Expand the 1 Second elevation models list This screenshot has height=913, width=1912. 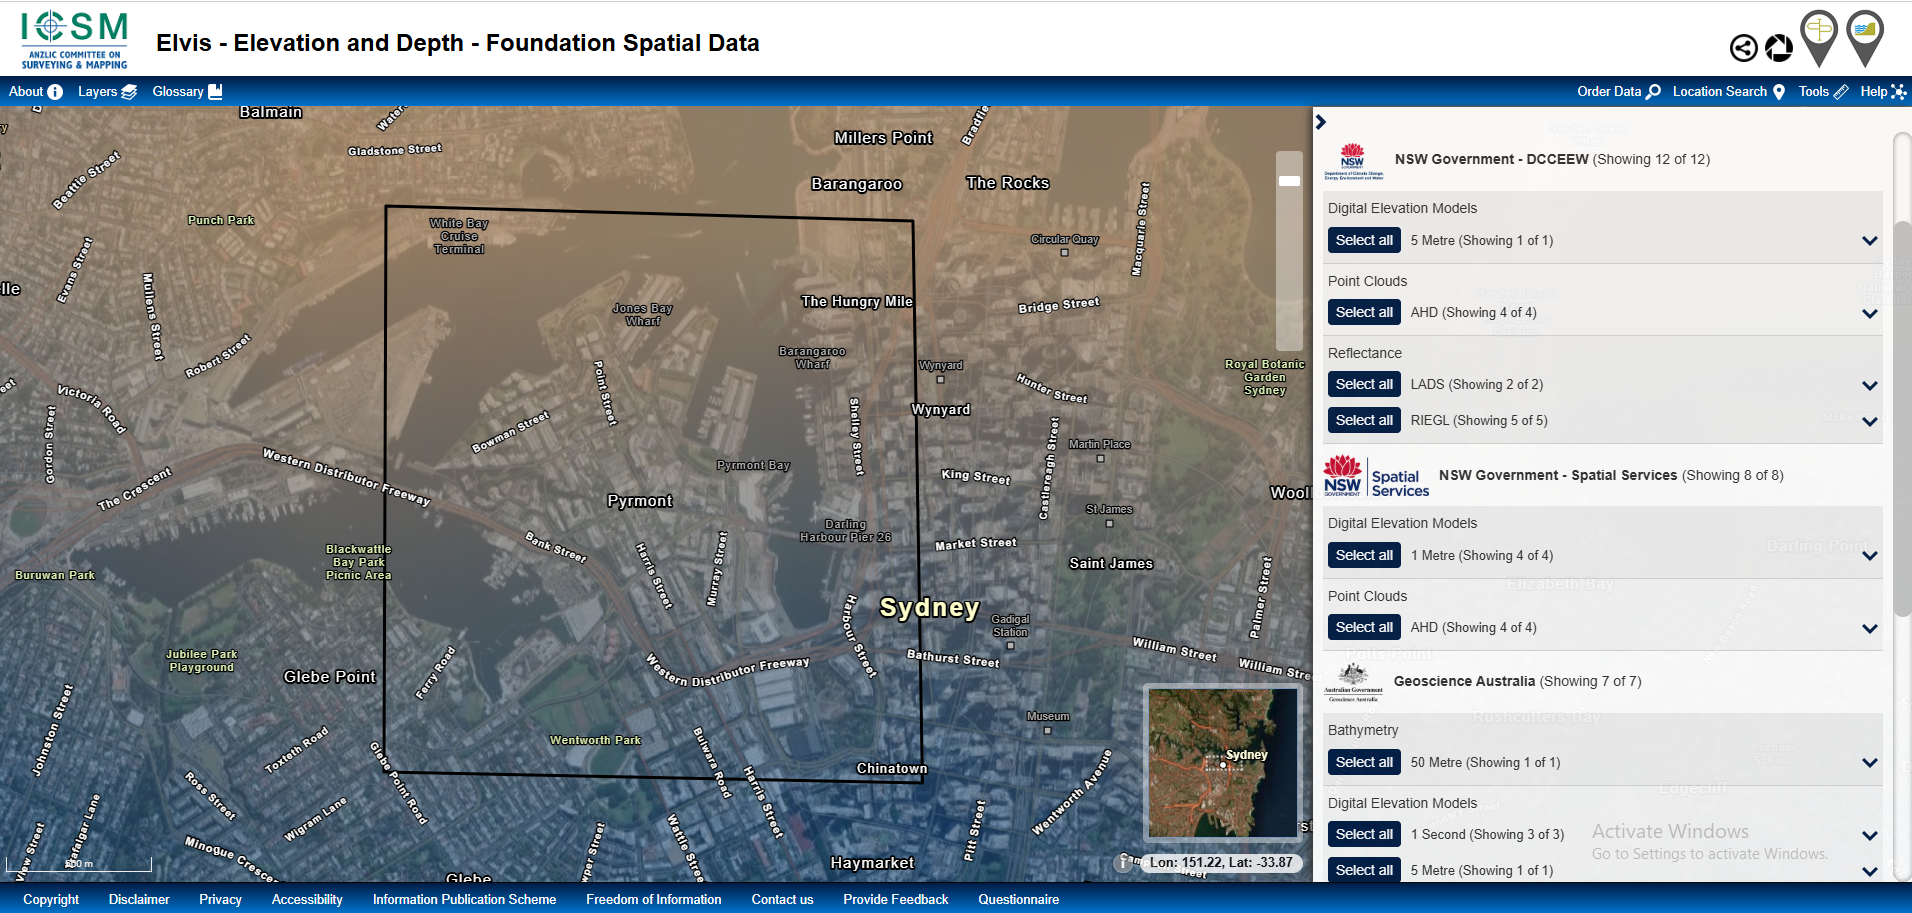1869,835
